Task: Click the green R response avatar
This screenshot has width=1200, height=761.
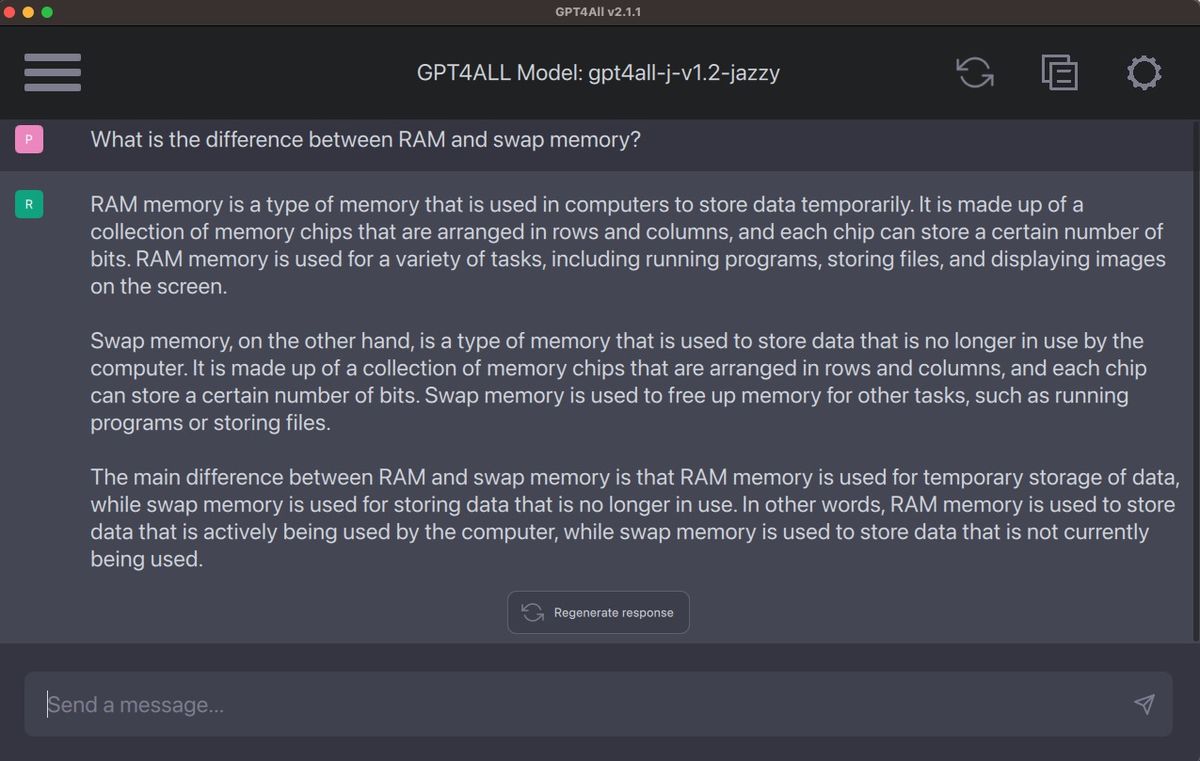Action: pyautogui.click(x=29, y=205)
